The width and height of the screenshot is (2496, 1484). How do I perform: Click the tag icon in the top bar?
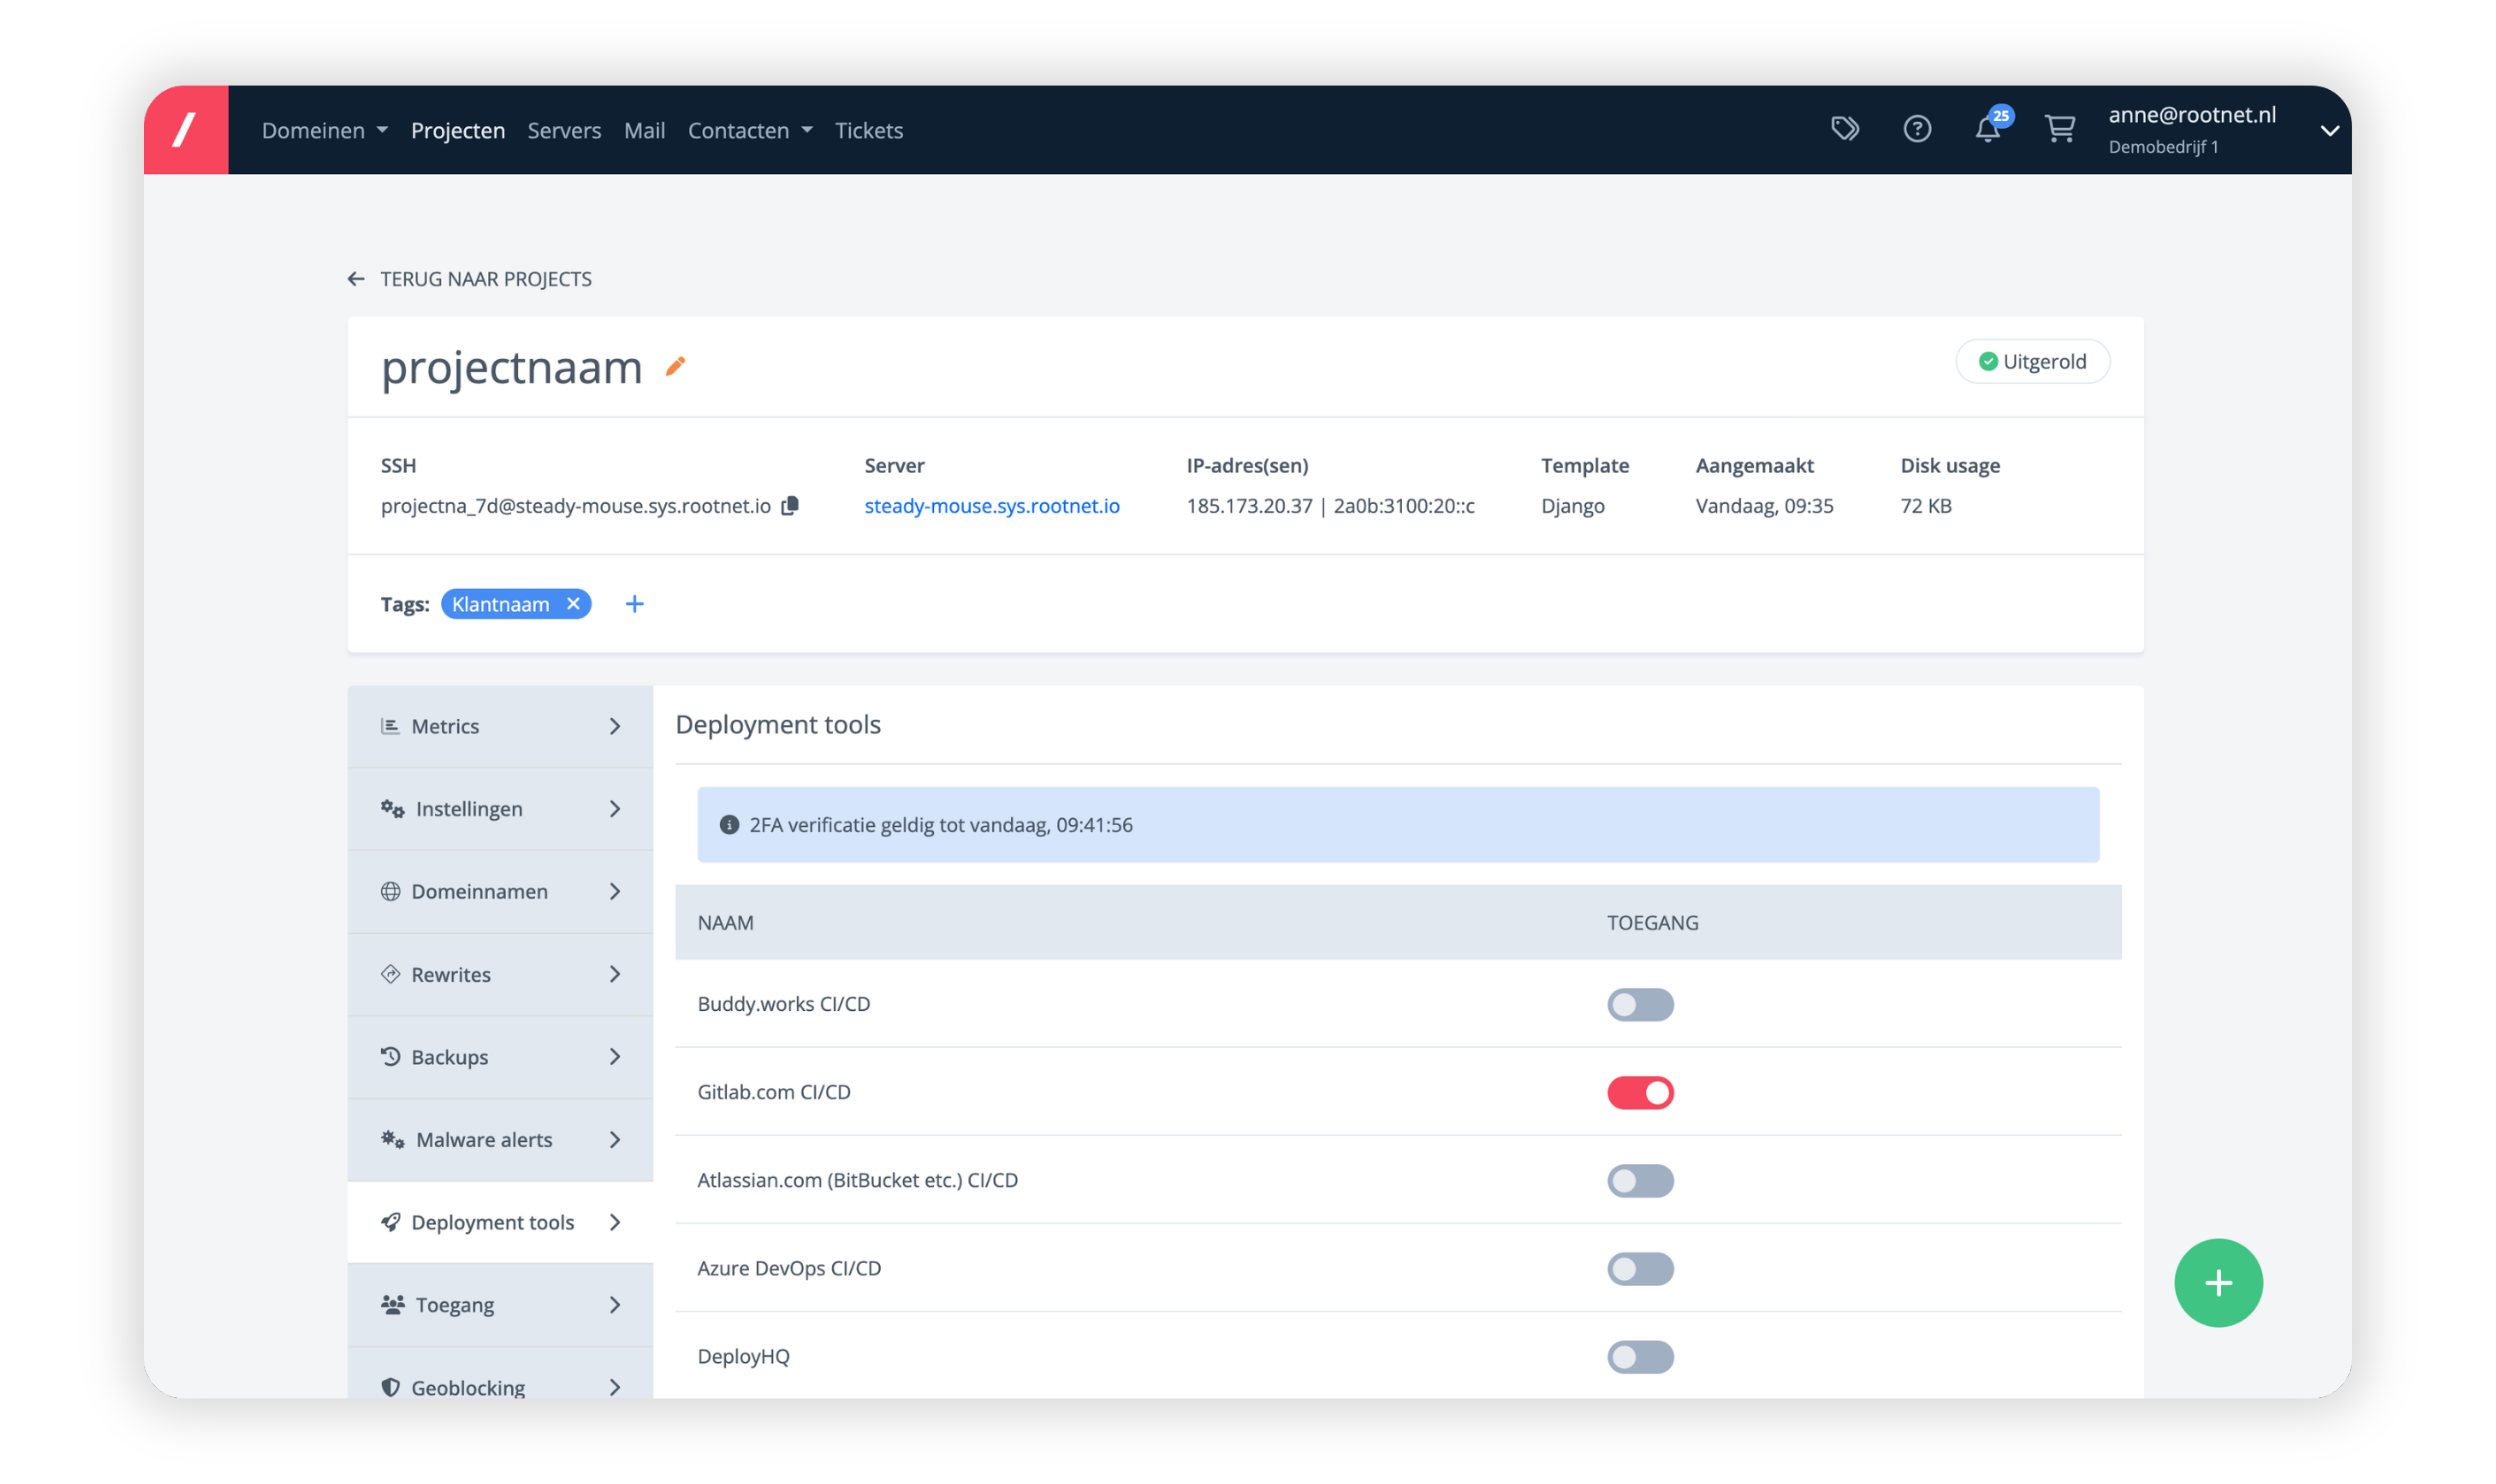(1845, 128)
